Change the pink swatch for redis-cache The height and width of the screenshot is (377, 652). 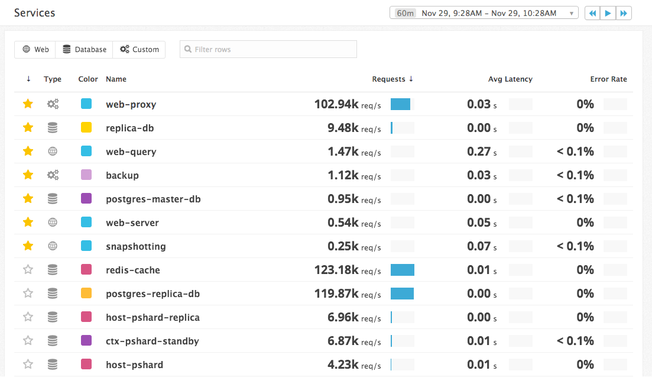86,269
